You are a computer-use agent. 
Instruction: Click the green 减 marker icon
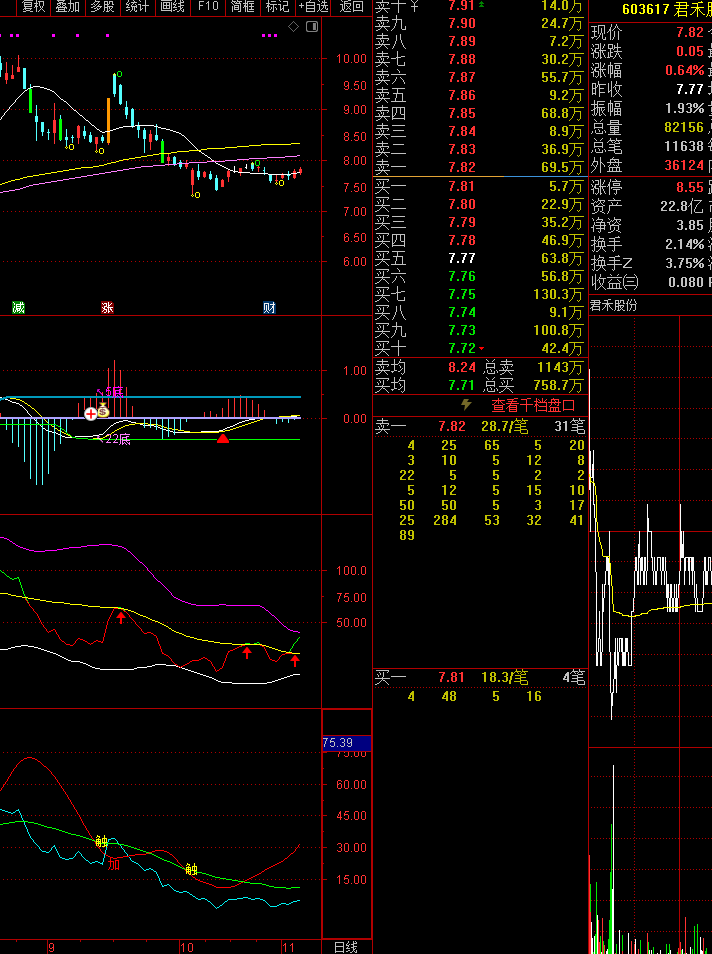click(x=18, y=307)
